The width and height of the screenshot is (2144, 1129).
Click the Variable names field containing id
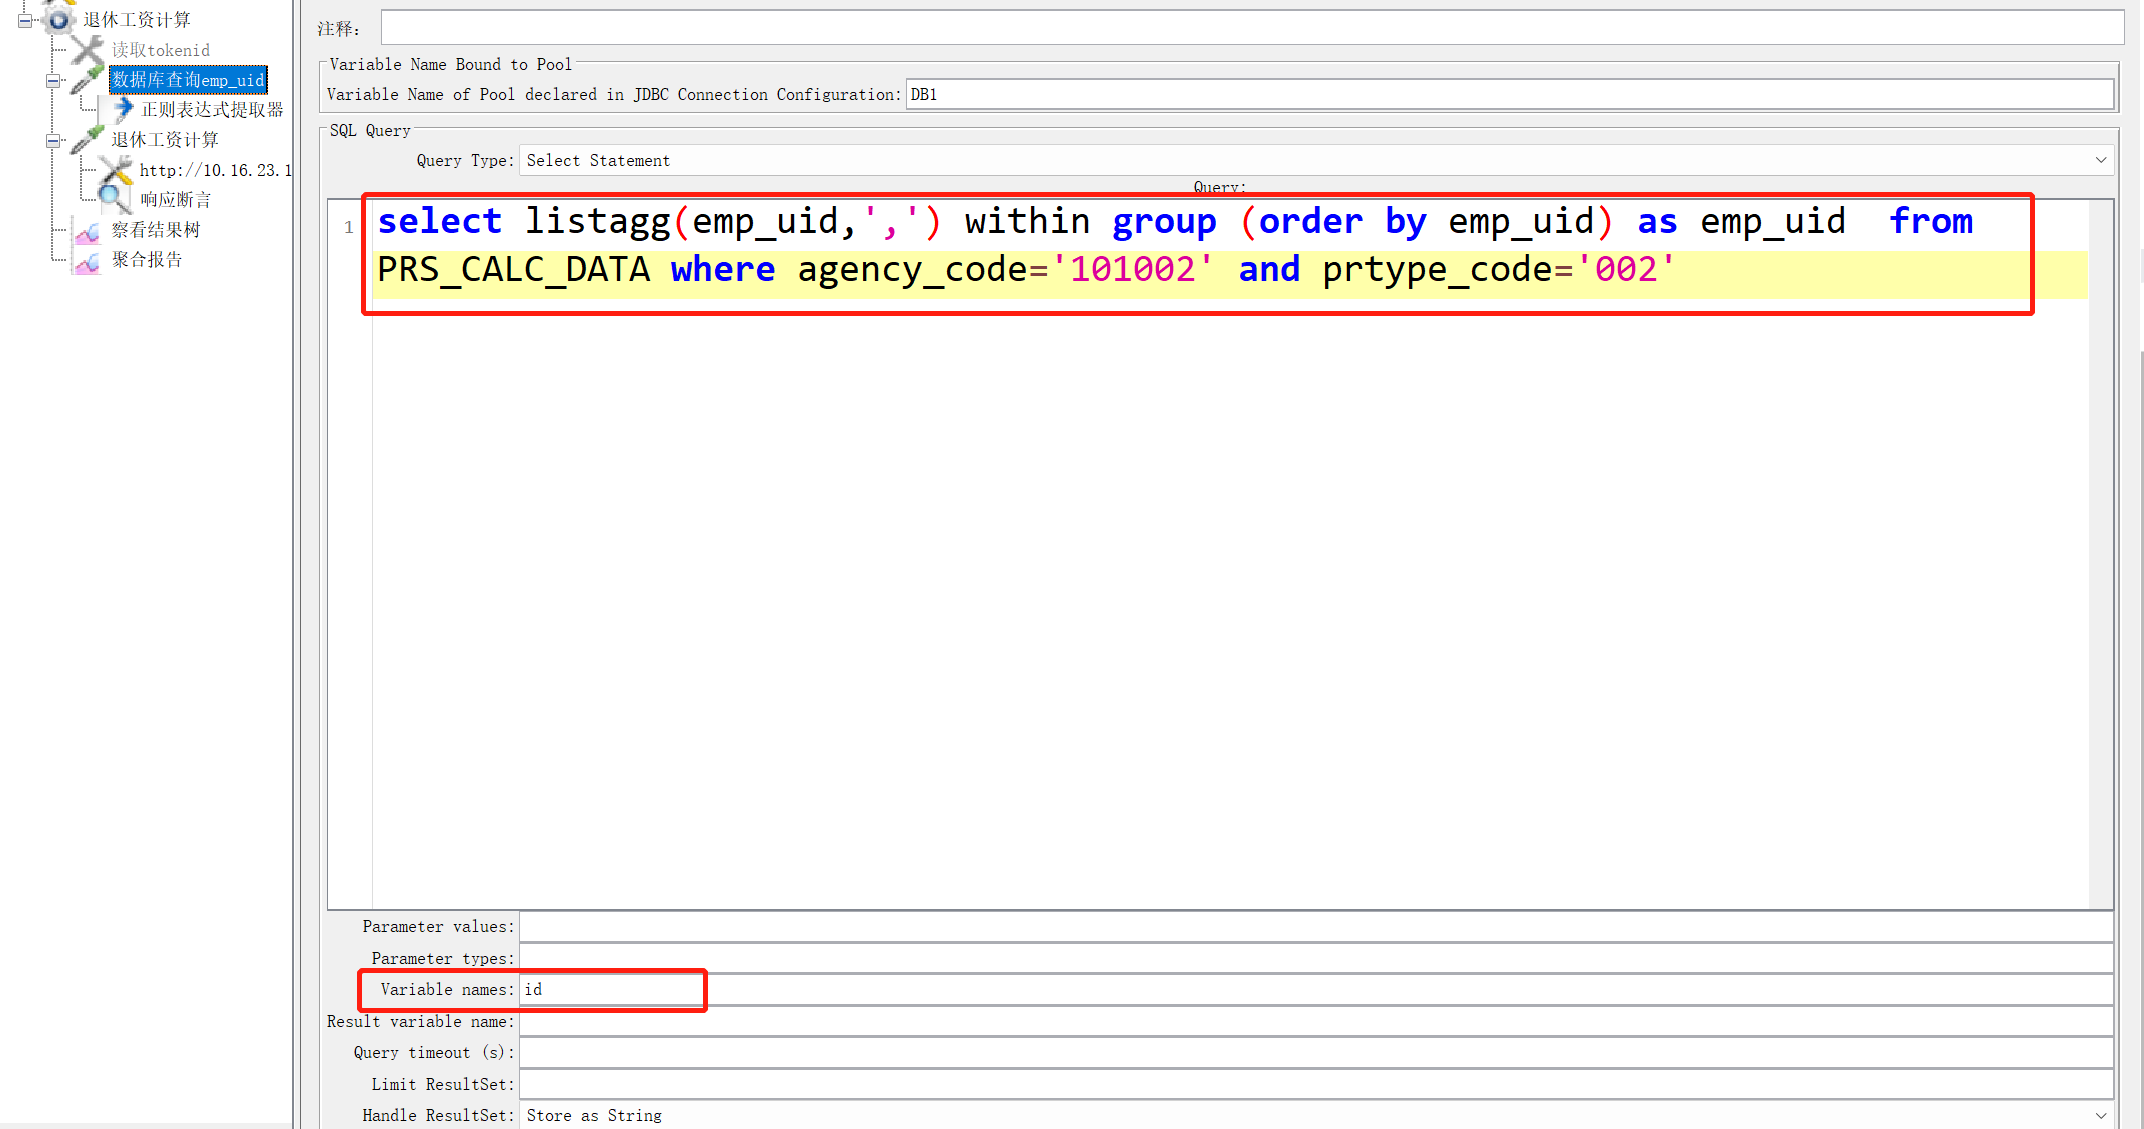point(611,989)
